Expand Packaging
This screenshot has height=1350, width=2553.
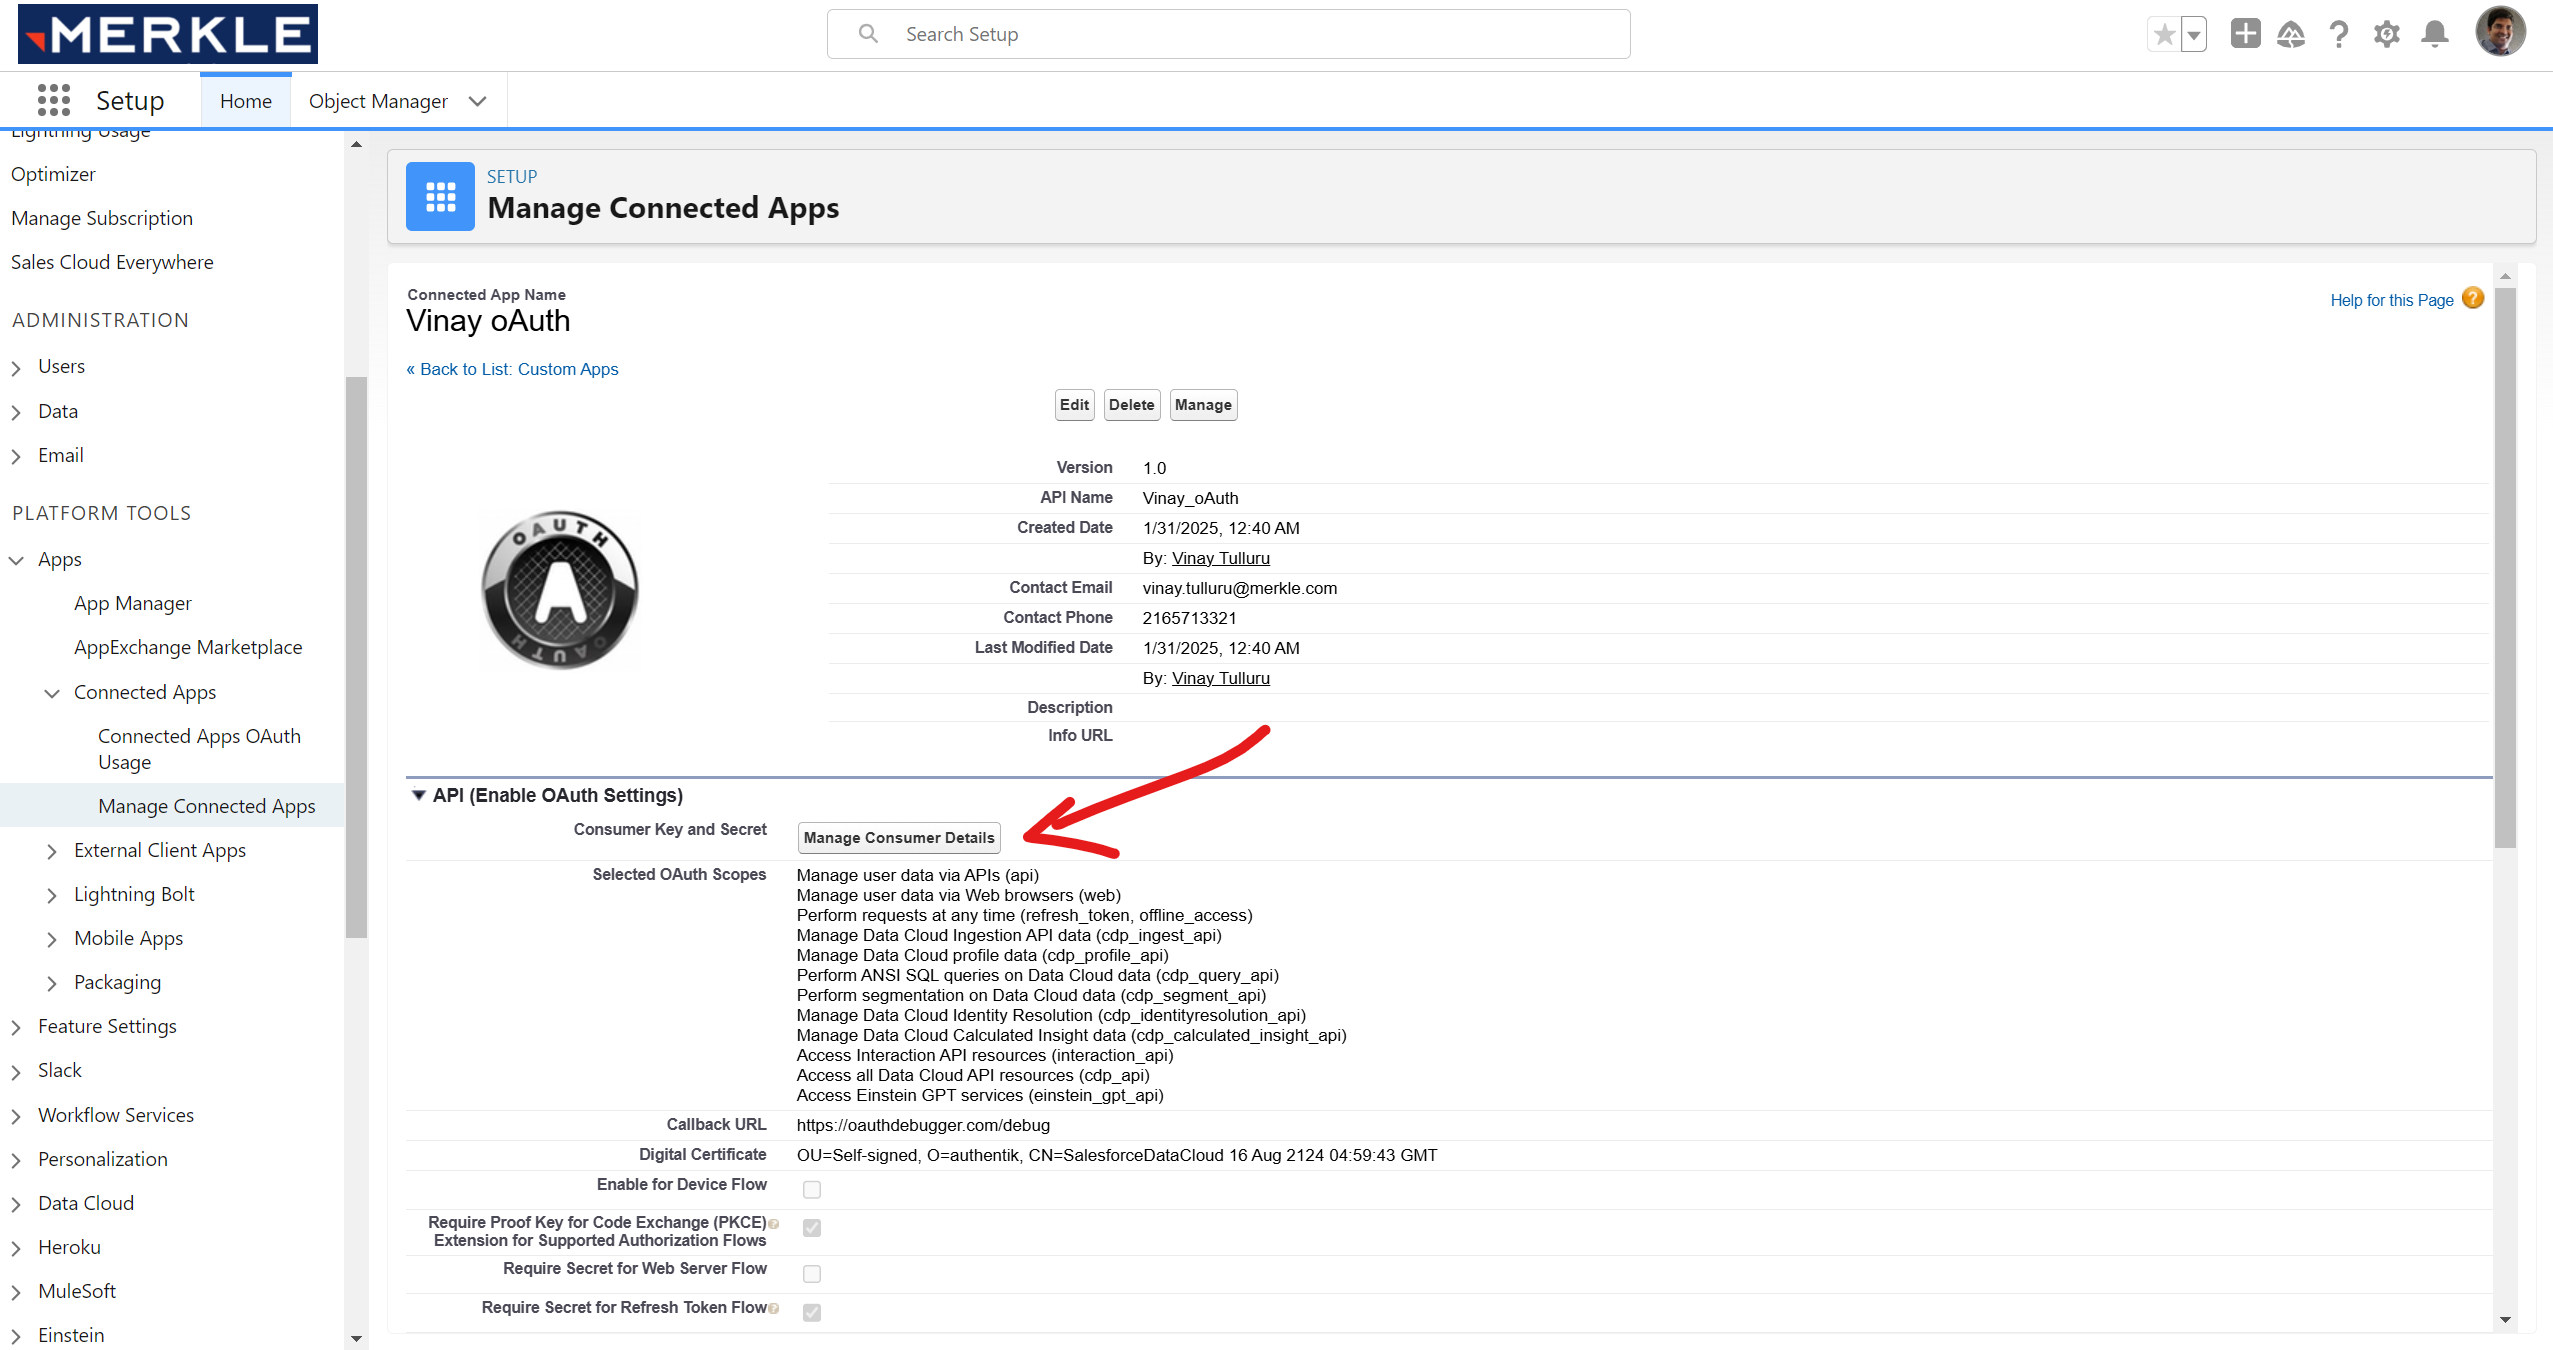[x=52, y=983]
